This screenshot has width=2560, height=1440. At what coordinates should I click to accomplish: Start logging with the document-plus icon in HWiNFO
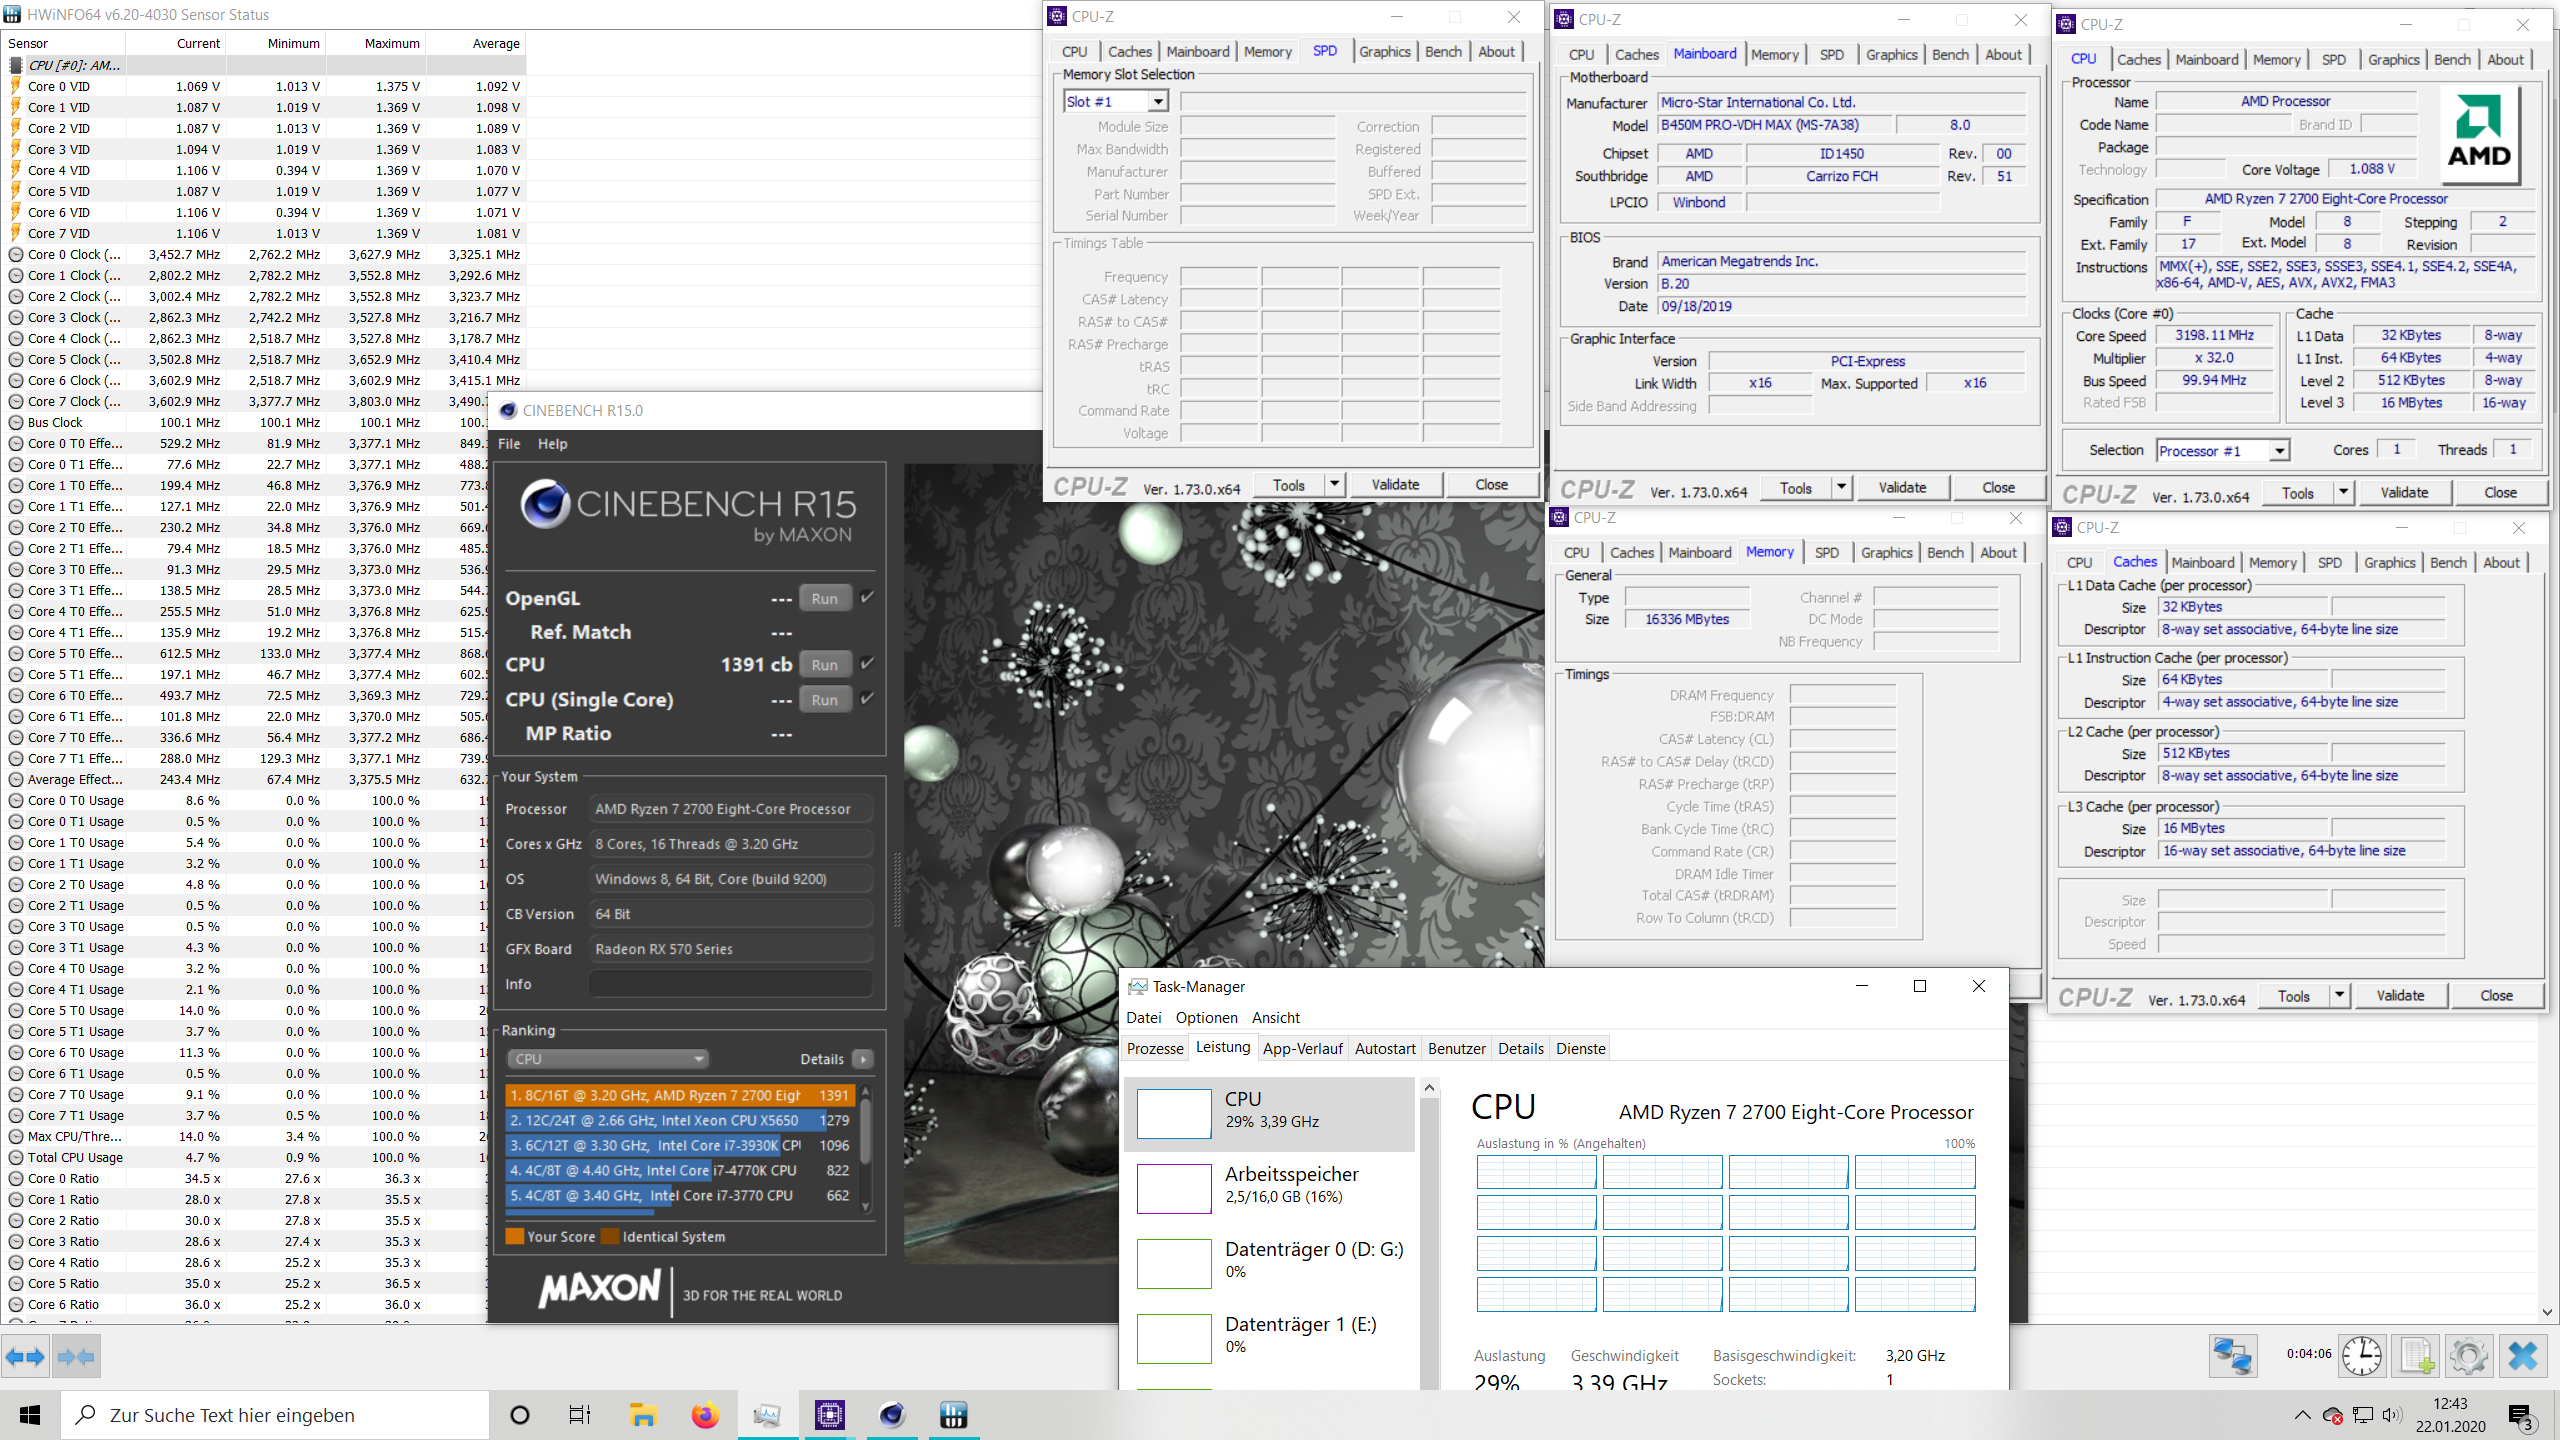[2416, 1356]
